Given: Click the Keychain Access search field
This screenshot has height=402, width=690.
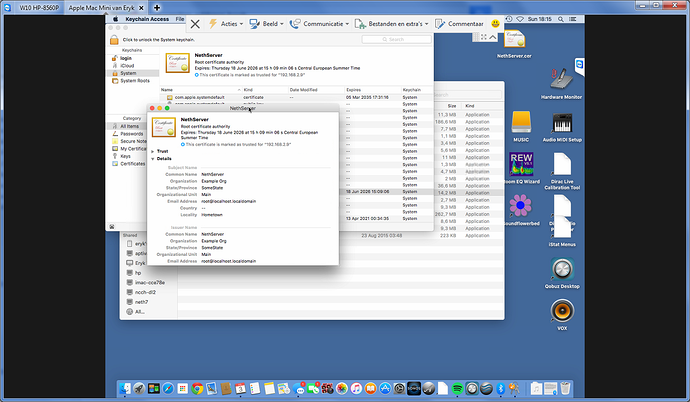Looking at the screenshot, I should (x=396, y=40).
